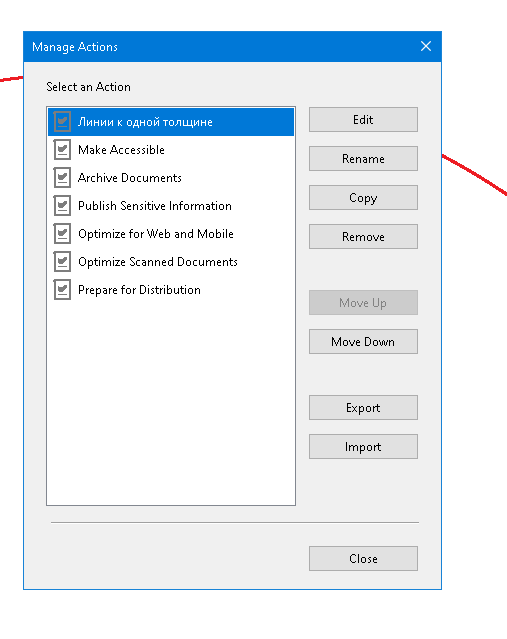507x639 pixels.
Task: Select the Archive Documents list entry
Action: pyautogui.click(x=171, y=178)
